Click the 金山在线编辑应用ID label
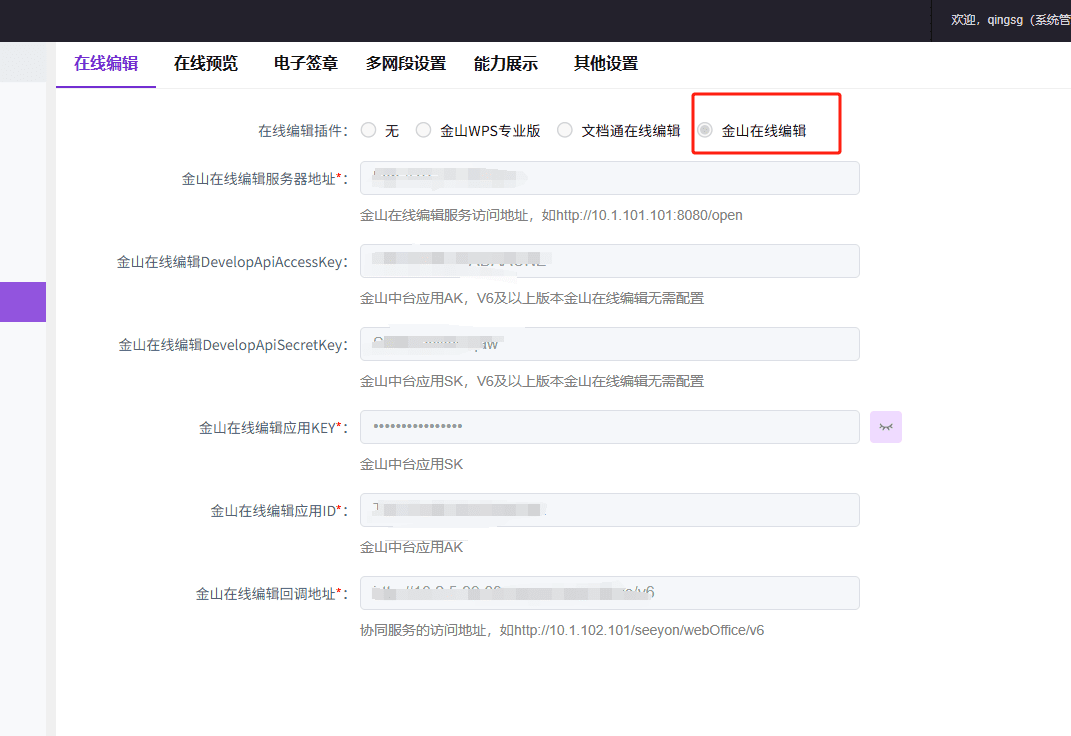Screen dimensions: 1071x736 [x=279, y=511]
